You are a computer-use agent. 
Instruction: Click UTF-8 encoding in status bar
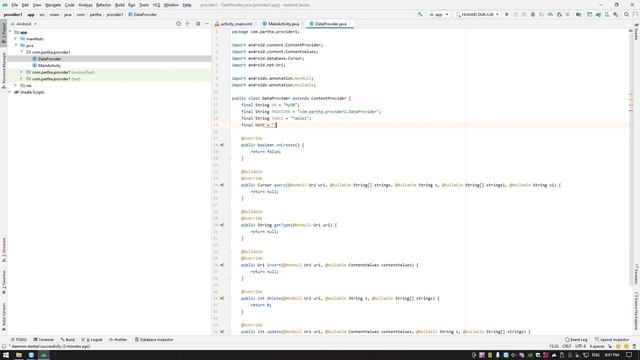(x=580, y=346)
